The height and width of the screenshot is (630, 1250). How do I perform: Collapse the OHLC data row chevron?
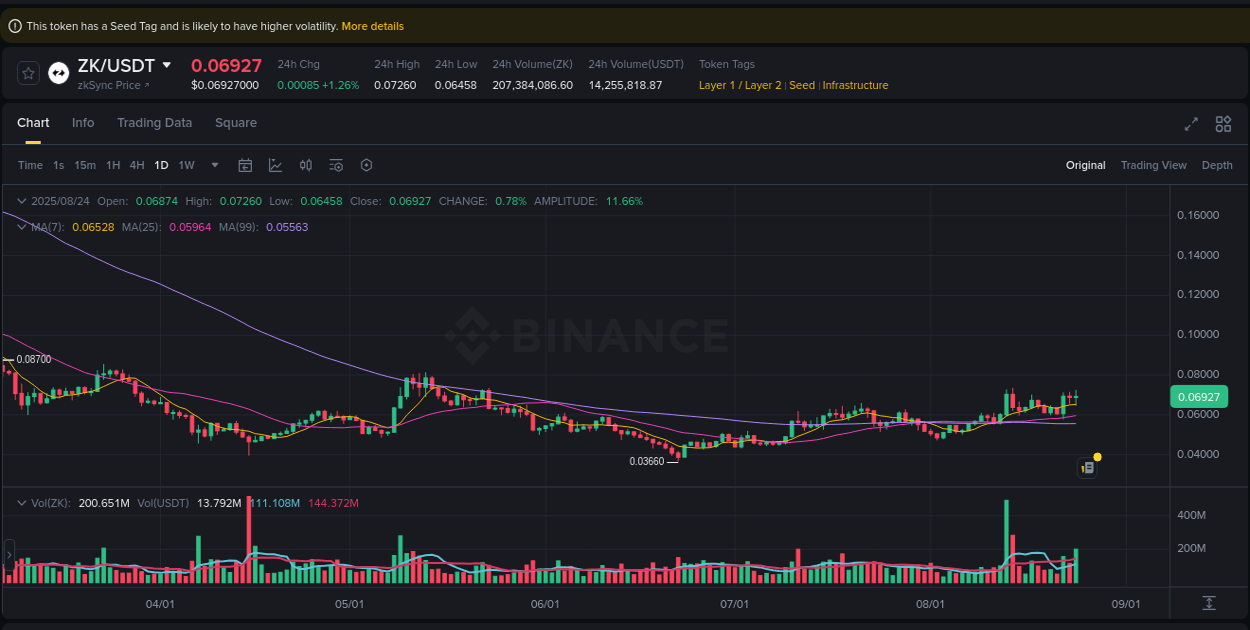coord(20,201)
